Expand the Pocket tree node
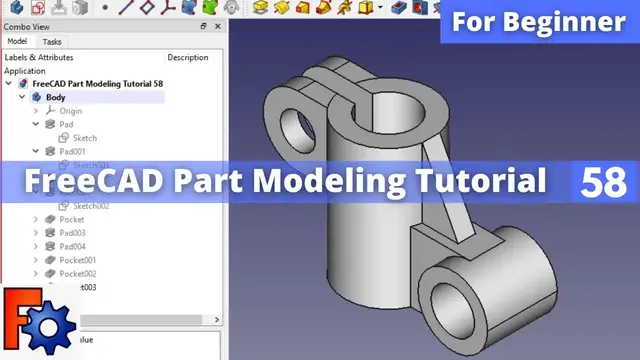640x360 pixels. tap(36, 220)
